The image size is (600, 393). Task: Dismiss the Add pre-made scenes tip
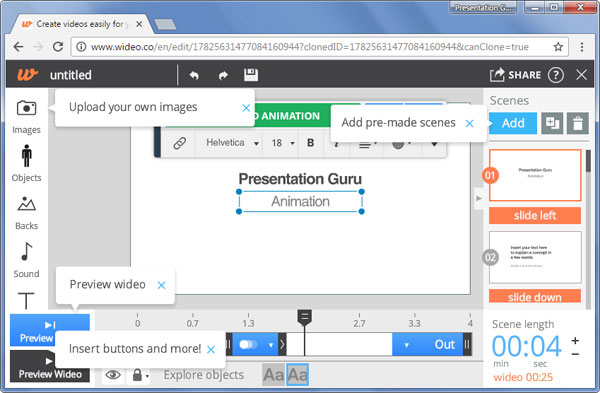click(x=470, y=123)
